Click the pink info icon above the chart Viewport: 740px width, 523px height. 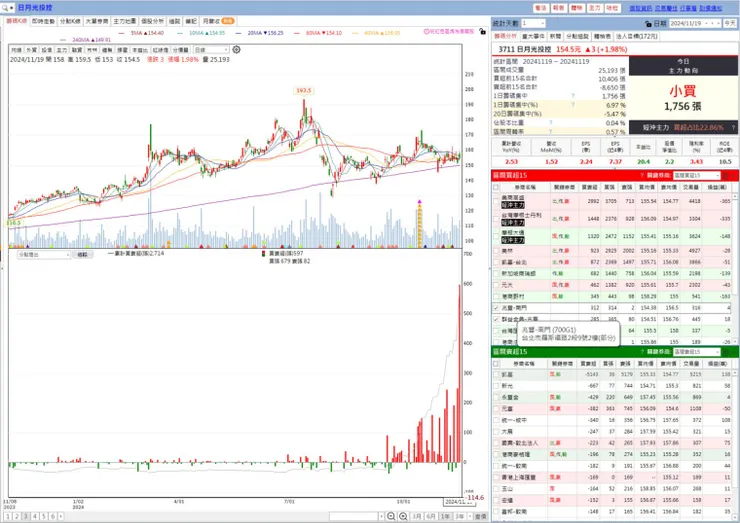(x=426, y=32)
